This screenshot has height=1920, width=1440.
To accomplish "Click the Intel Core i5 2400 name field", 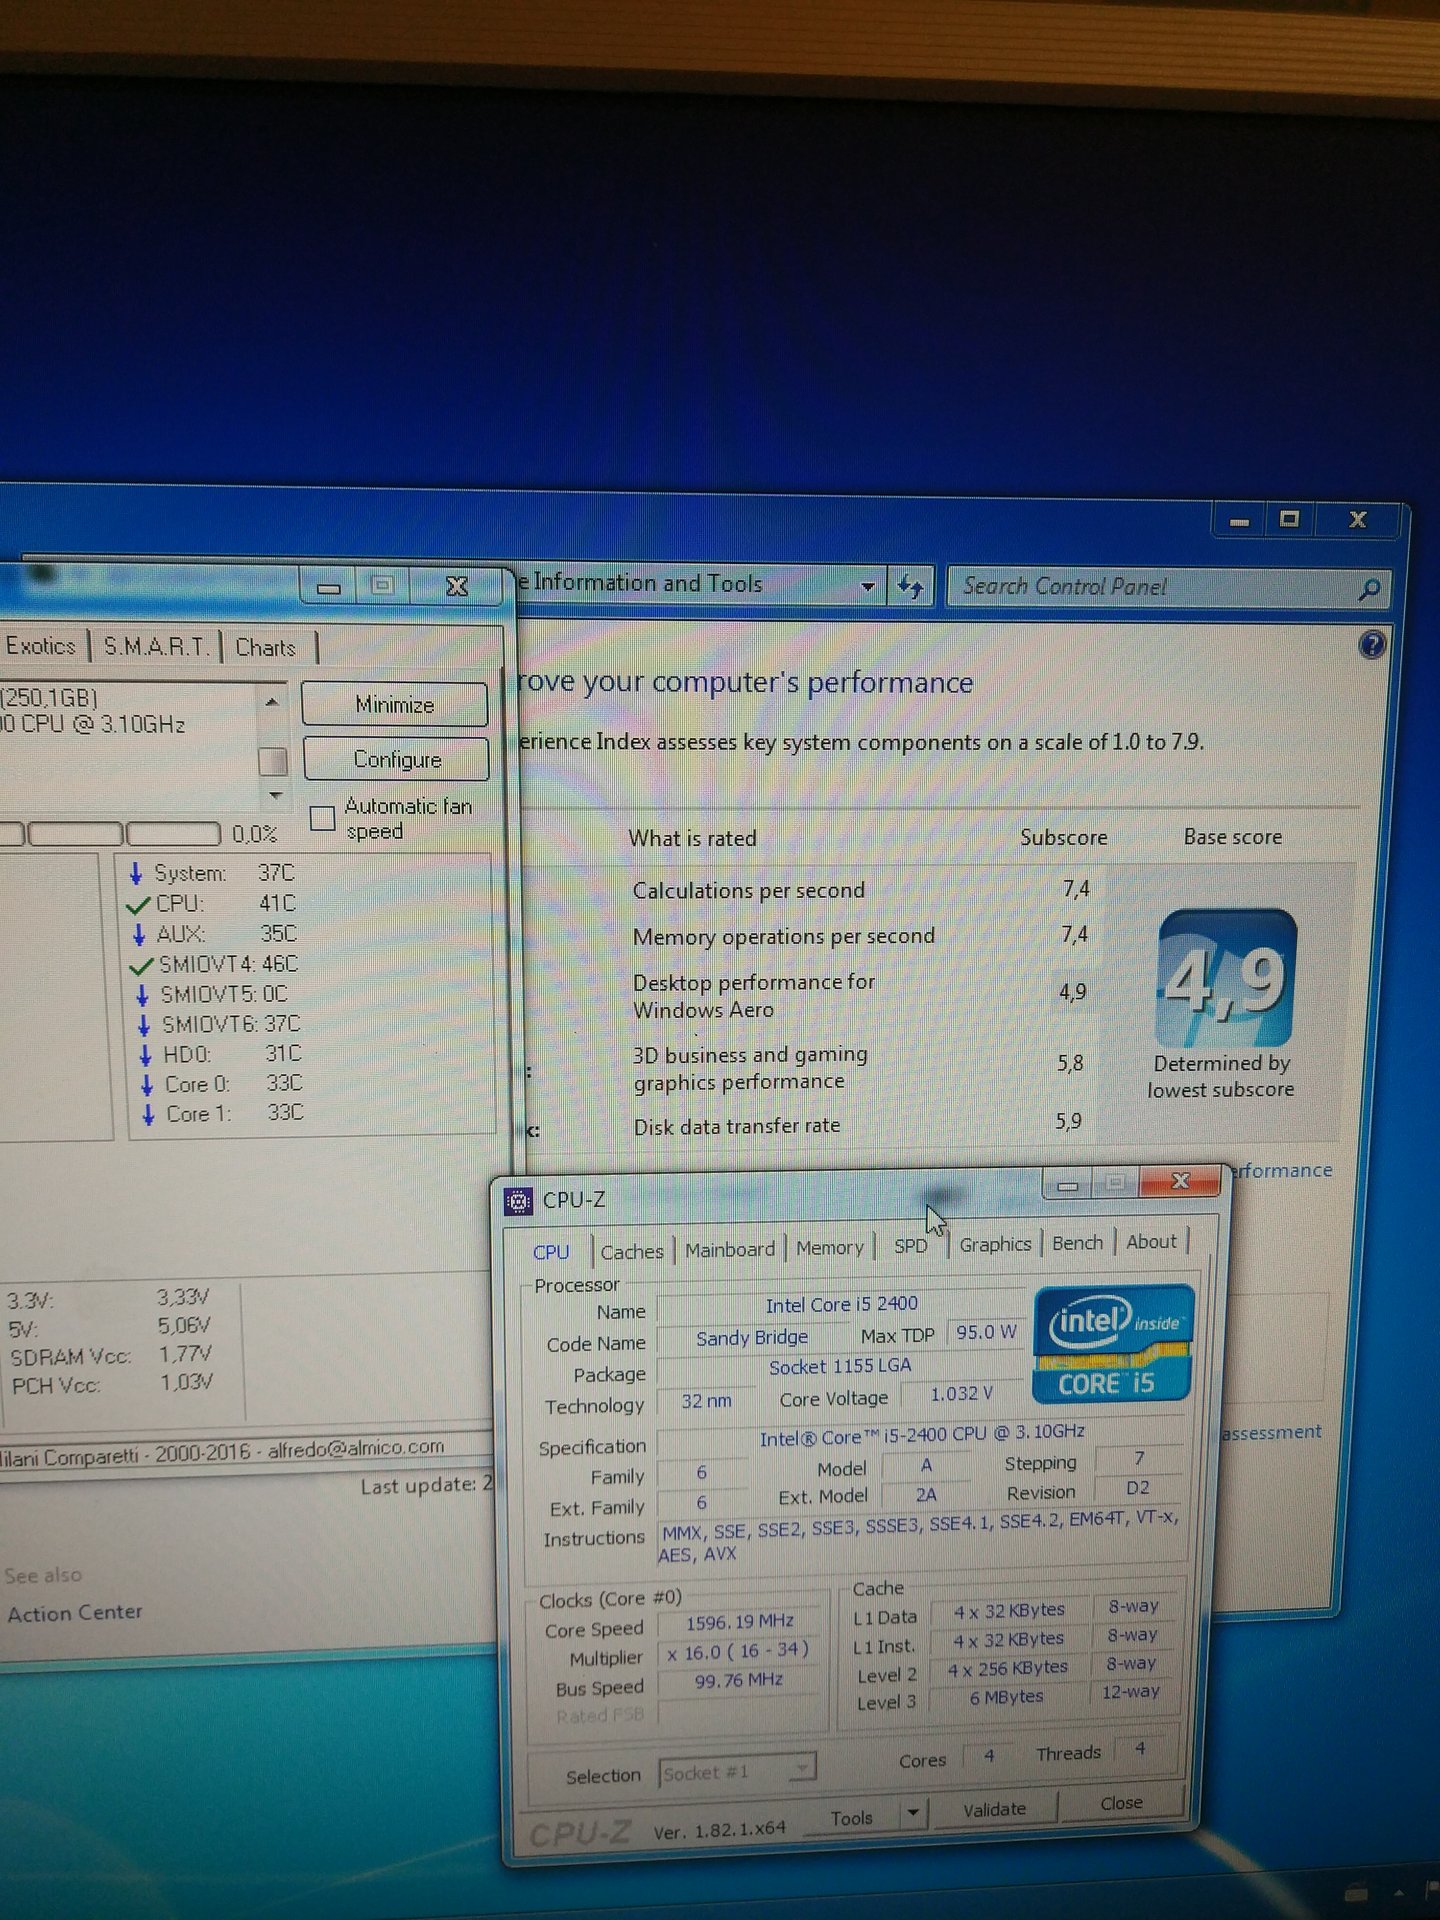I will [841, 1304].
